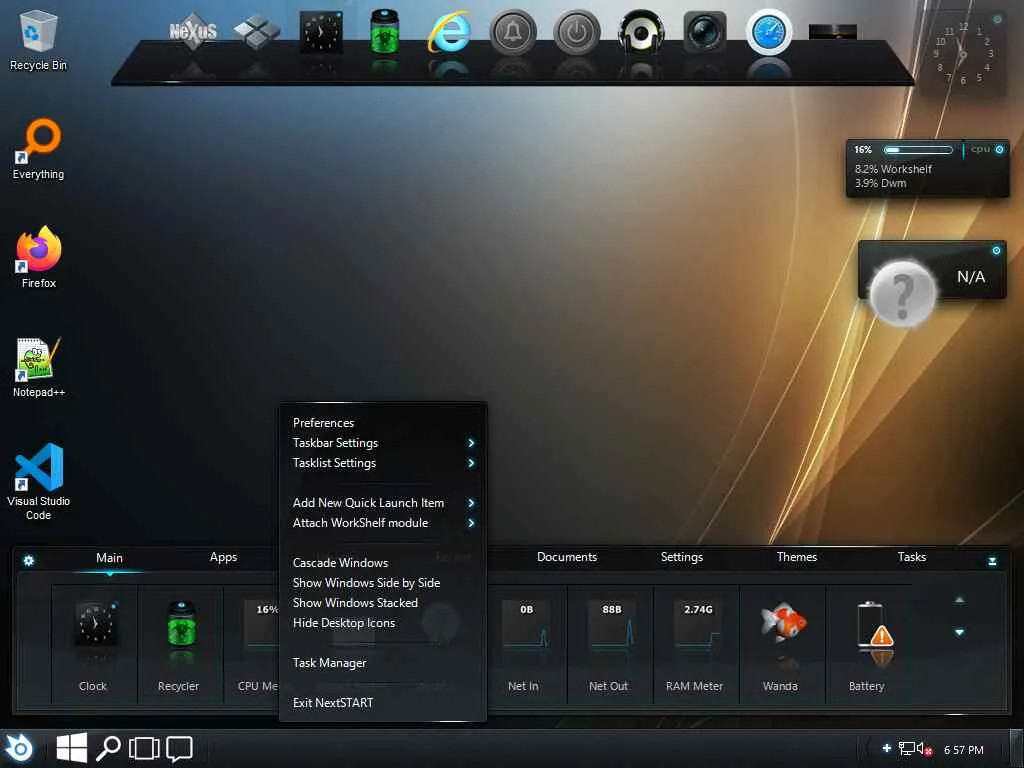Open the blue speedometer dock icon
The width and height of the screenshot is (1024, 768).
pyautogui.click(x=769, y=31)
